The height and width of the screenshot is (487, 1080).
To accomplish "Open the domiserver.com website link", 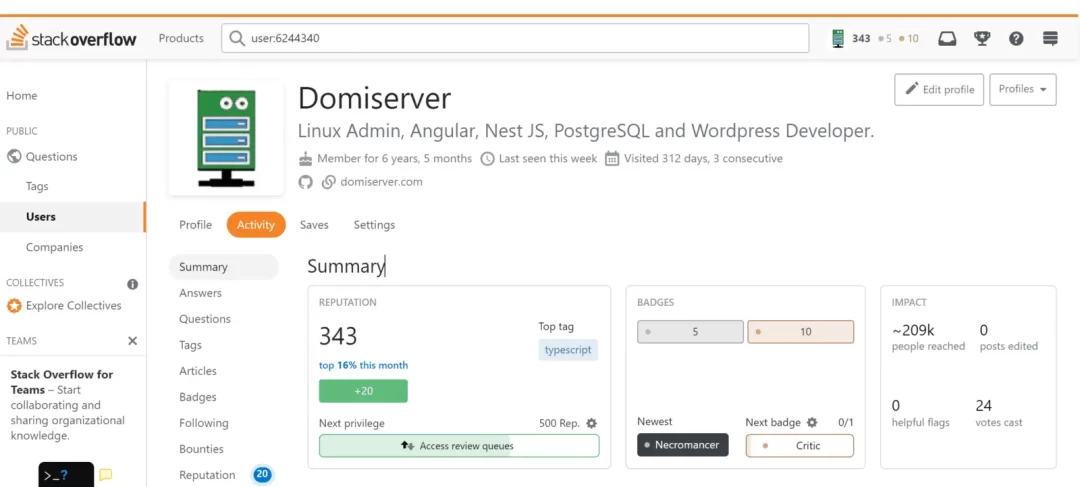I will pyautogui.click(x=381, y=182).
